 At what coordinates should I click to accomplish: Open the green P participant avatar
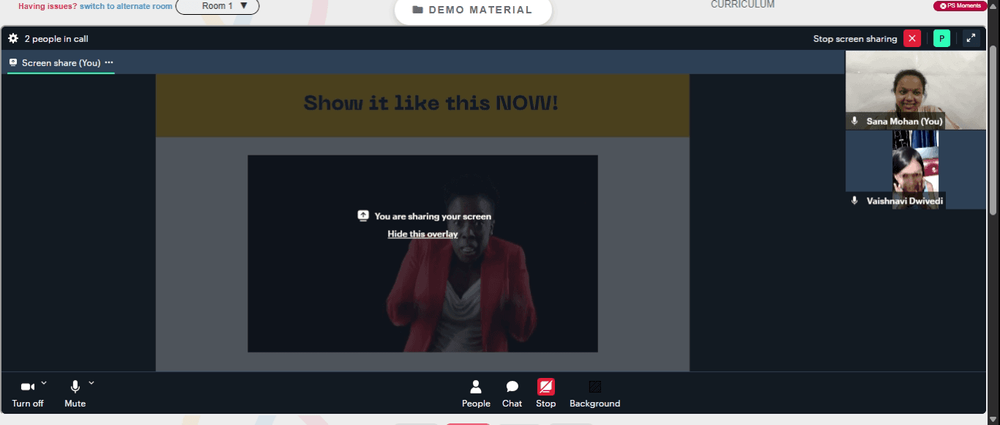pyautogui.click(x=941, y=38)
